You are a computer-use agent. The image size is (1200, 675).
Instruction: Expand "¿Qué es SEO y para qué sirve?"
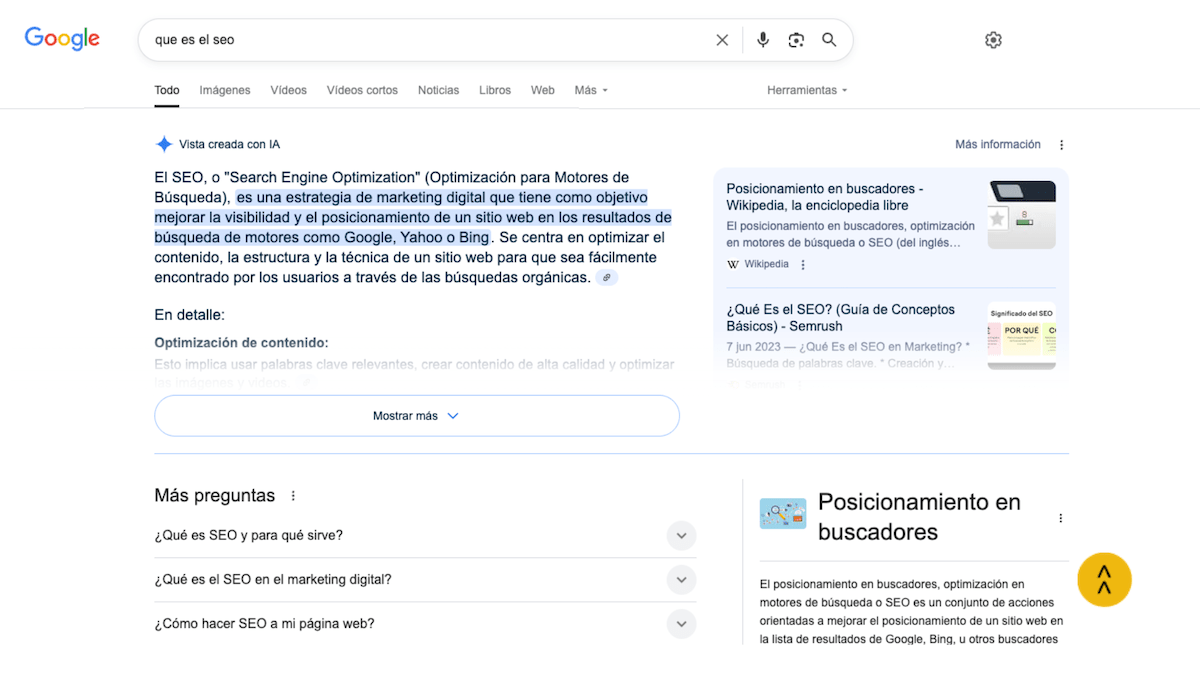pyautogui.click(x=424, y=535)
